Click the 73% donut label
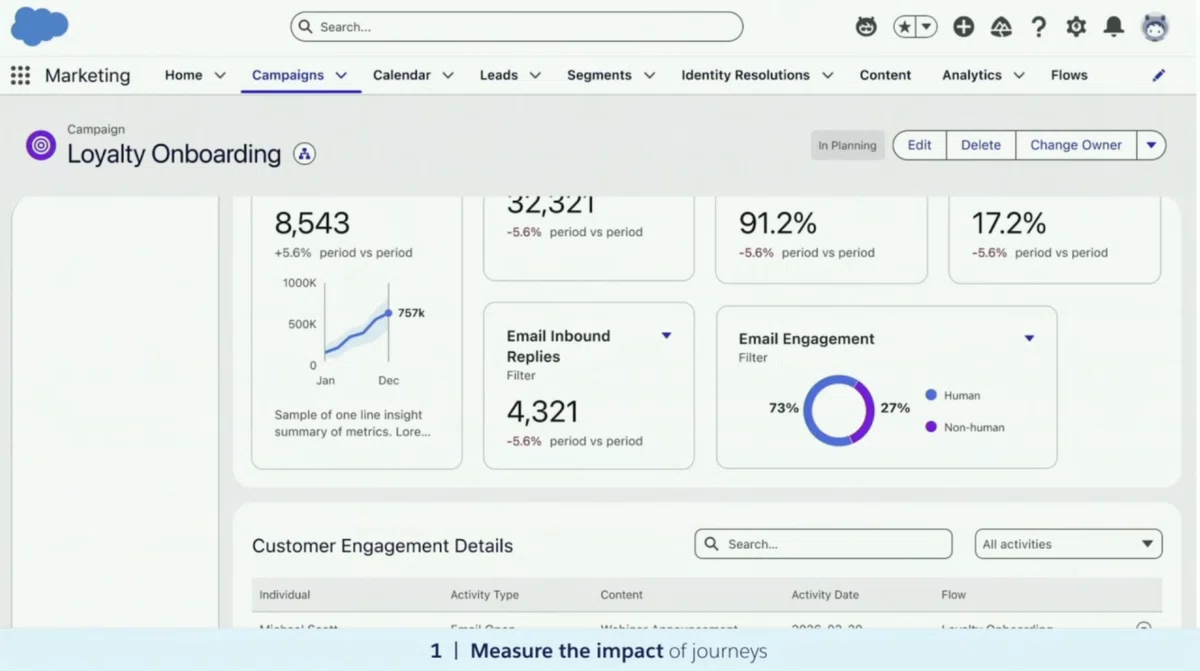The image size is (1200, 671). point(784,408)
